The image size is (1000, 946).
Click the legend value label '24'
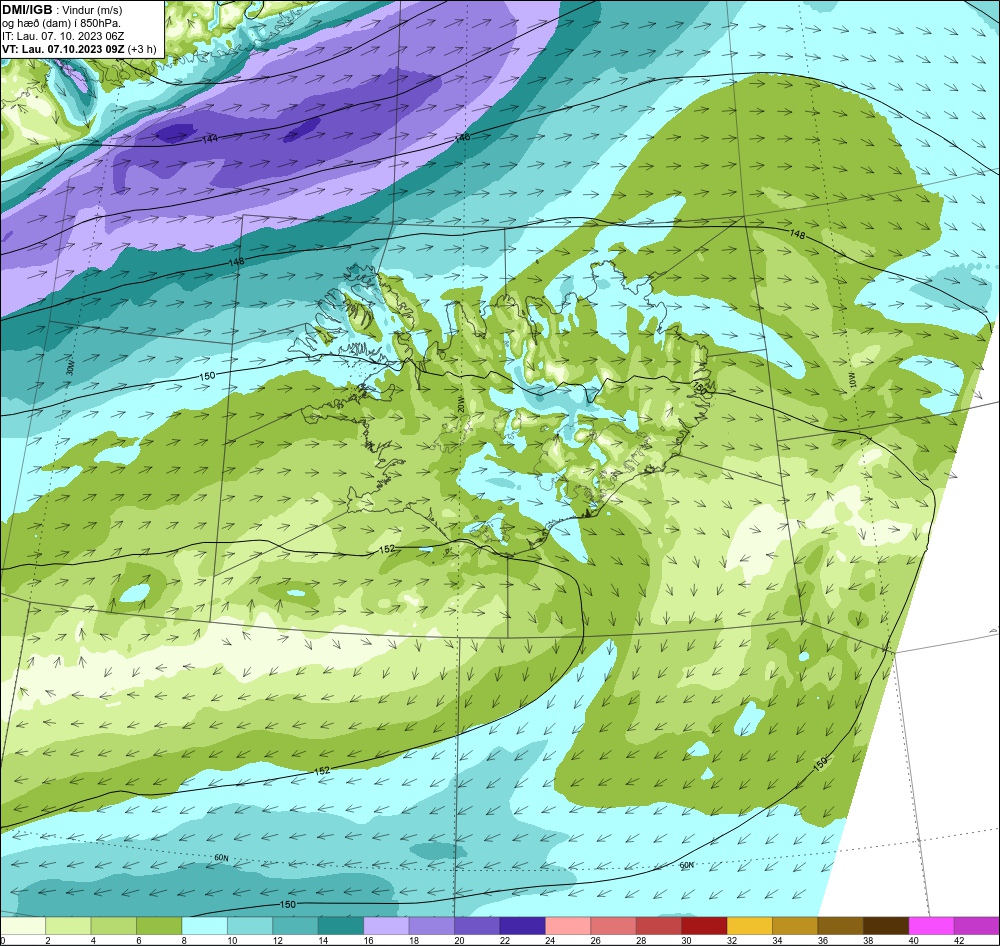550,940
